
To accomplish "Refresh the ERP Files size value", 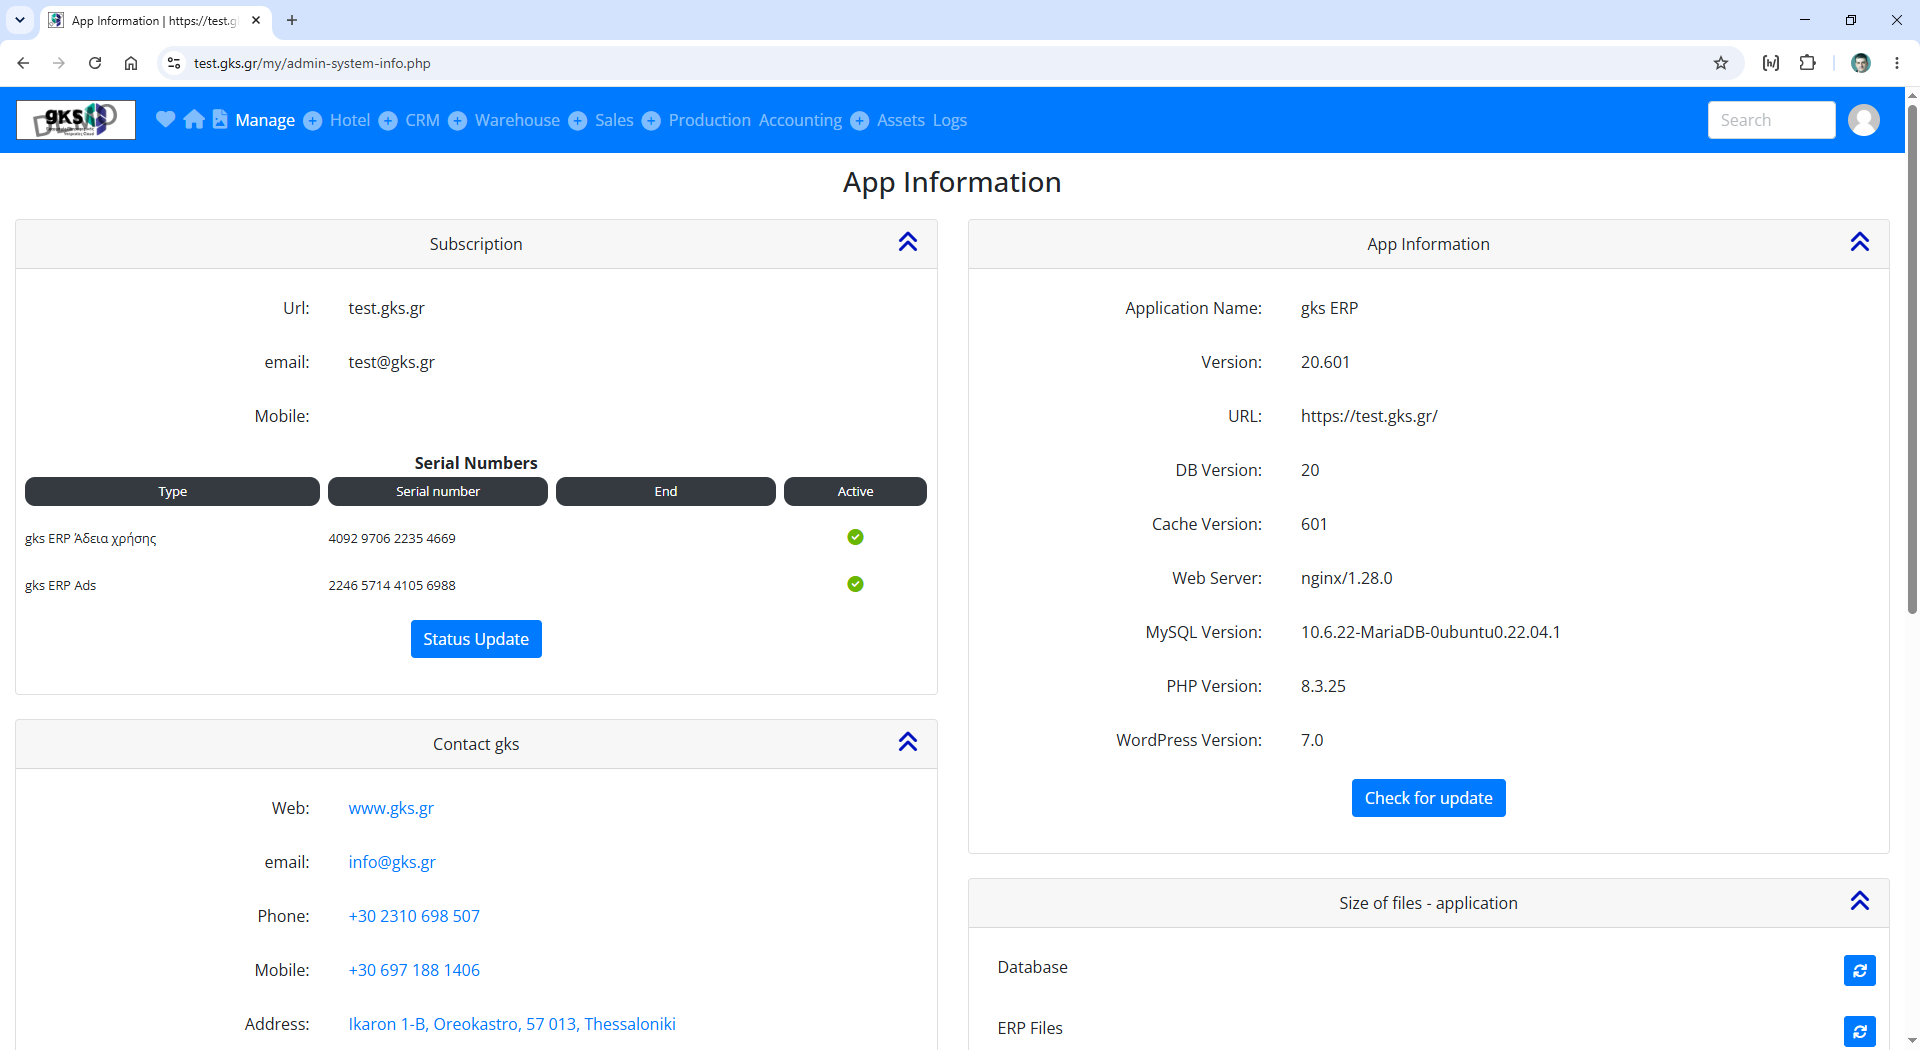I will point(1860,1031).
